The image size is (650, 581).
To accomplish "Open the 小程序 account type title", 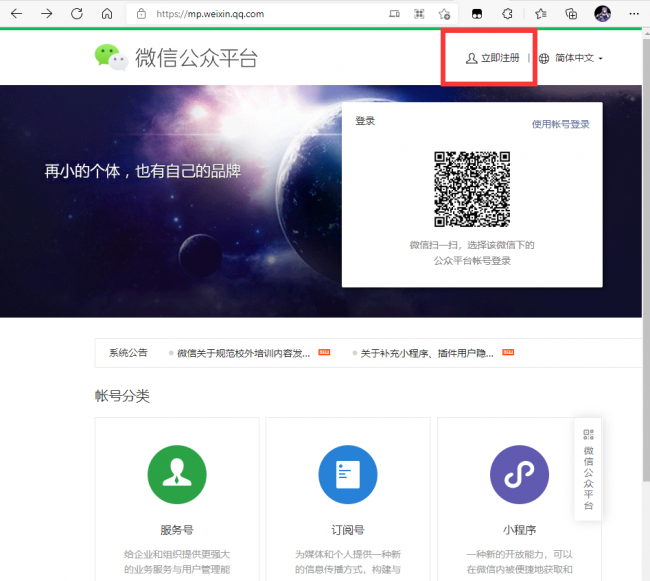I will (x=519, y=530).
